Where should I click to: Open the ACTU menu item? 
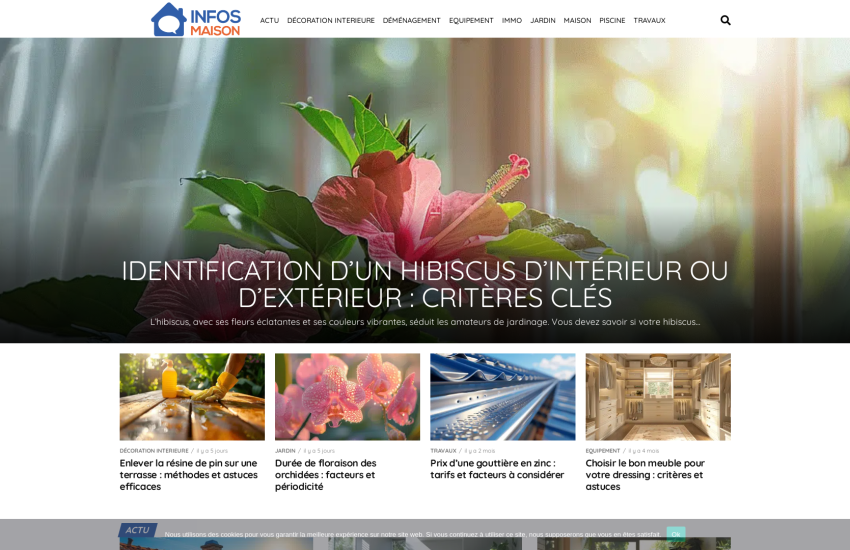269,20
